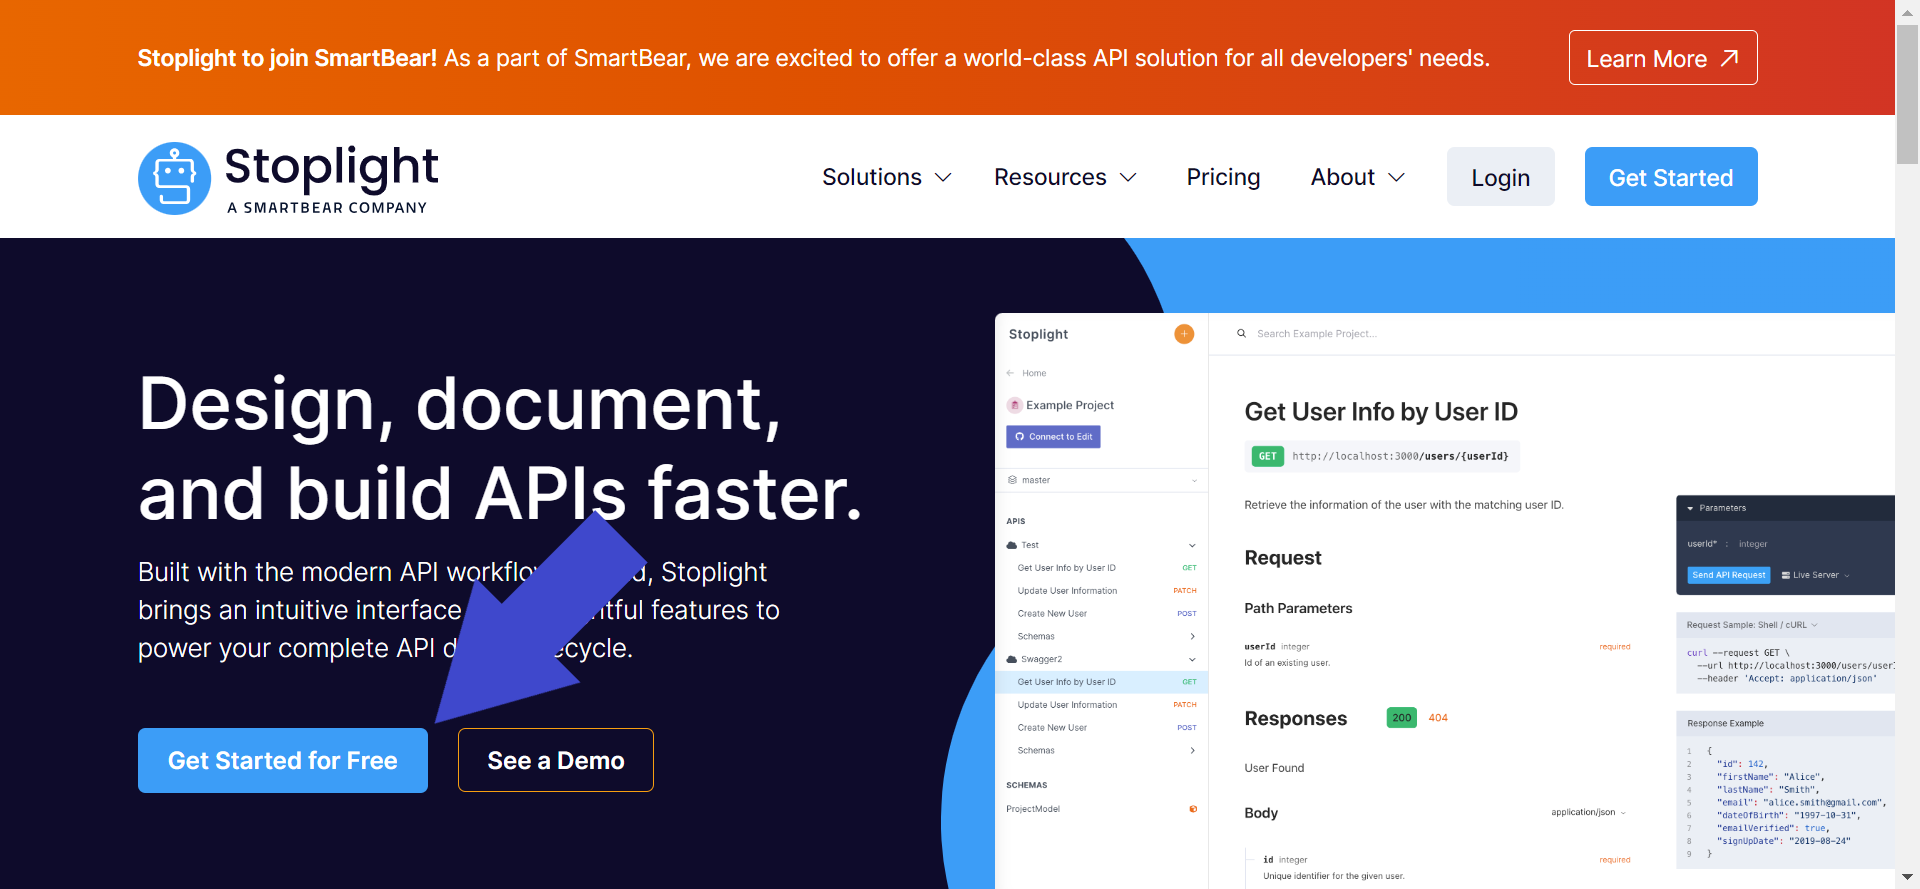Image resolution: width=1920 pixels, height=889 pixels.
Task: Click the "User Found" response text
Action: [1274, 768]
